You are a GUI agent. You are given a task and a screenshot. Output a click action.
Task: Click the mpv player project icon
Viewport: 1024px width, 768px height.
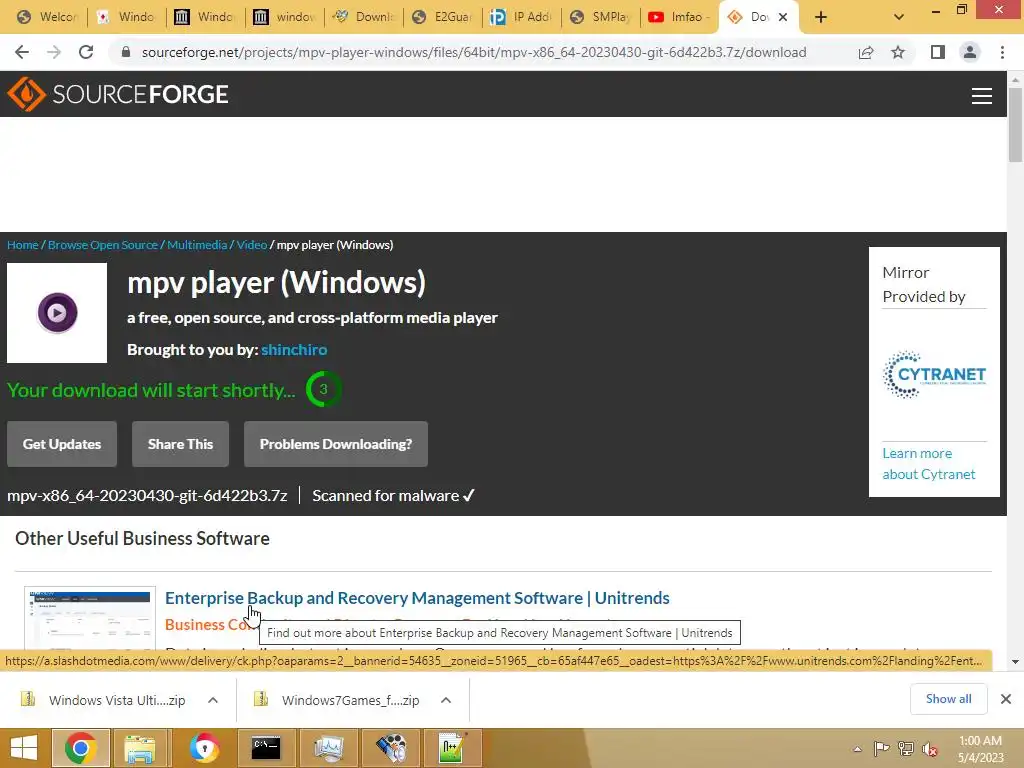coord(57,313)
